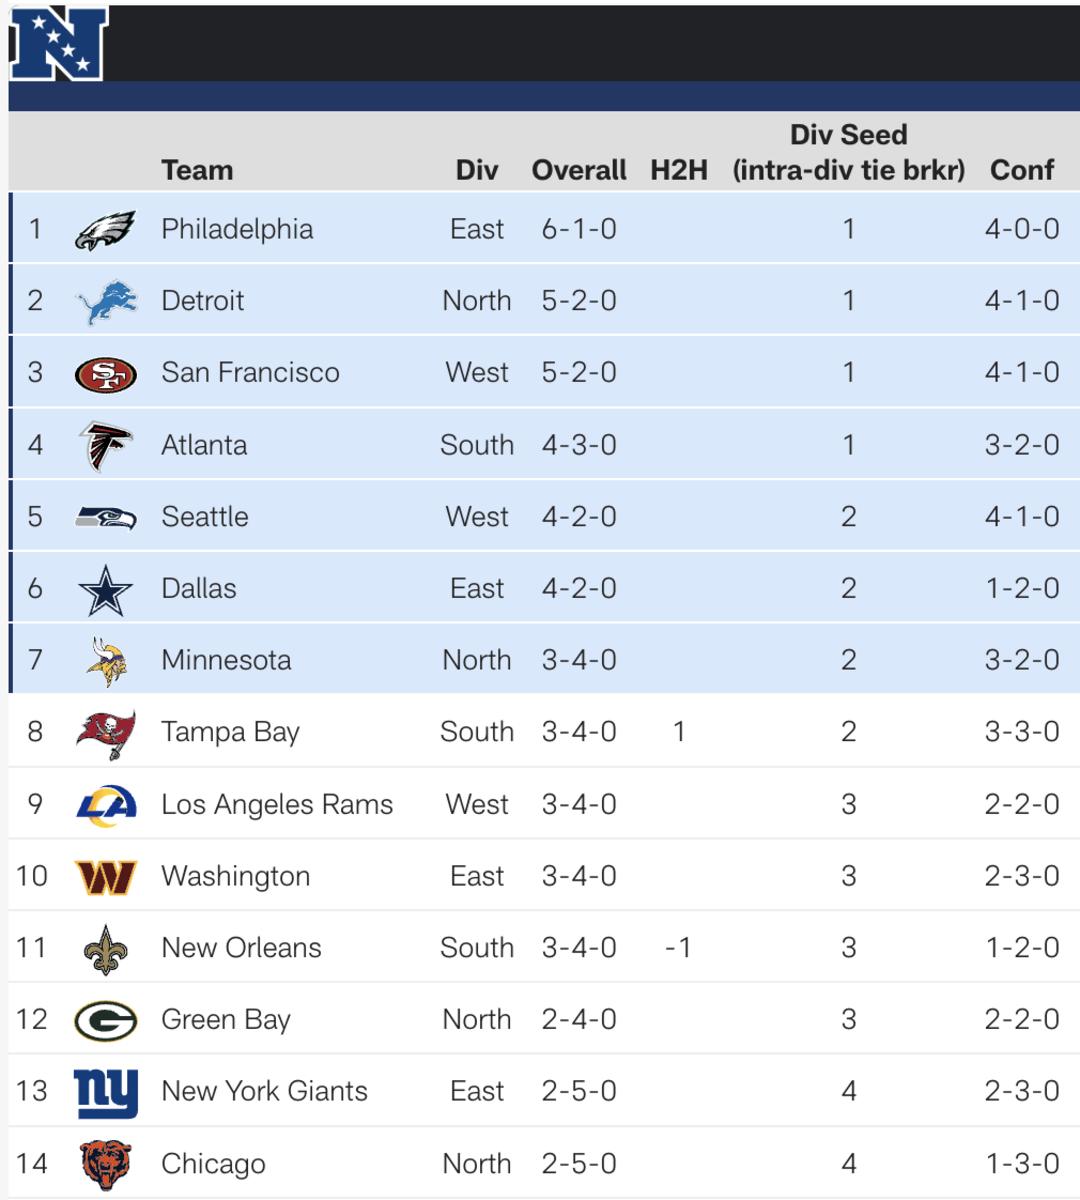Open the New Orleans team link
This screenshot has height=1200, width=1080.
pyautogui.click(x=241, y=948)
